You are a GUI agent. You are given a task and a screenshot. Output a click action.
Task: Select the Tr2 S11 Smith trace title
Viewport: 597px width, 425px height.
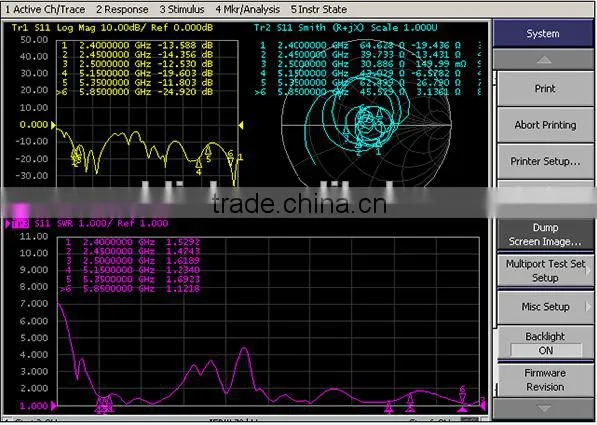[346, 28]
